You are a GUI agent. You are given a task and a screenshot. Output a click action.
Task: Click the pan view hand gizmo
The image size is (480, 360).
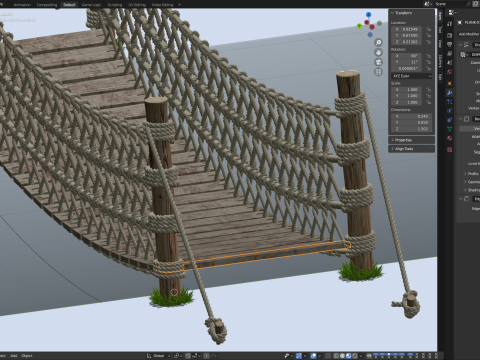click(x=378, y=52)
